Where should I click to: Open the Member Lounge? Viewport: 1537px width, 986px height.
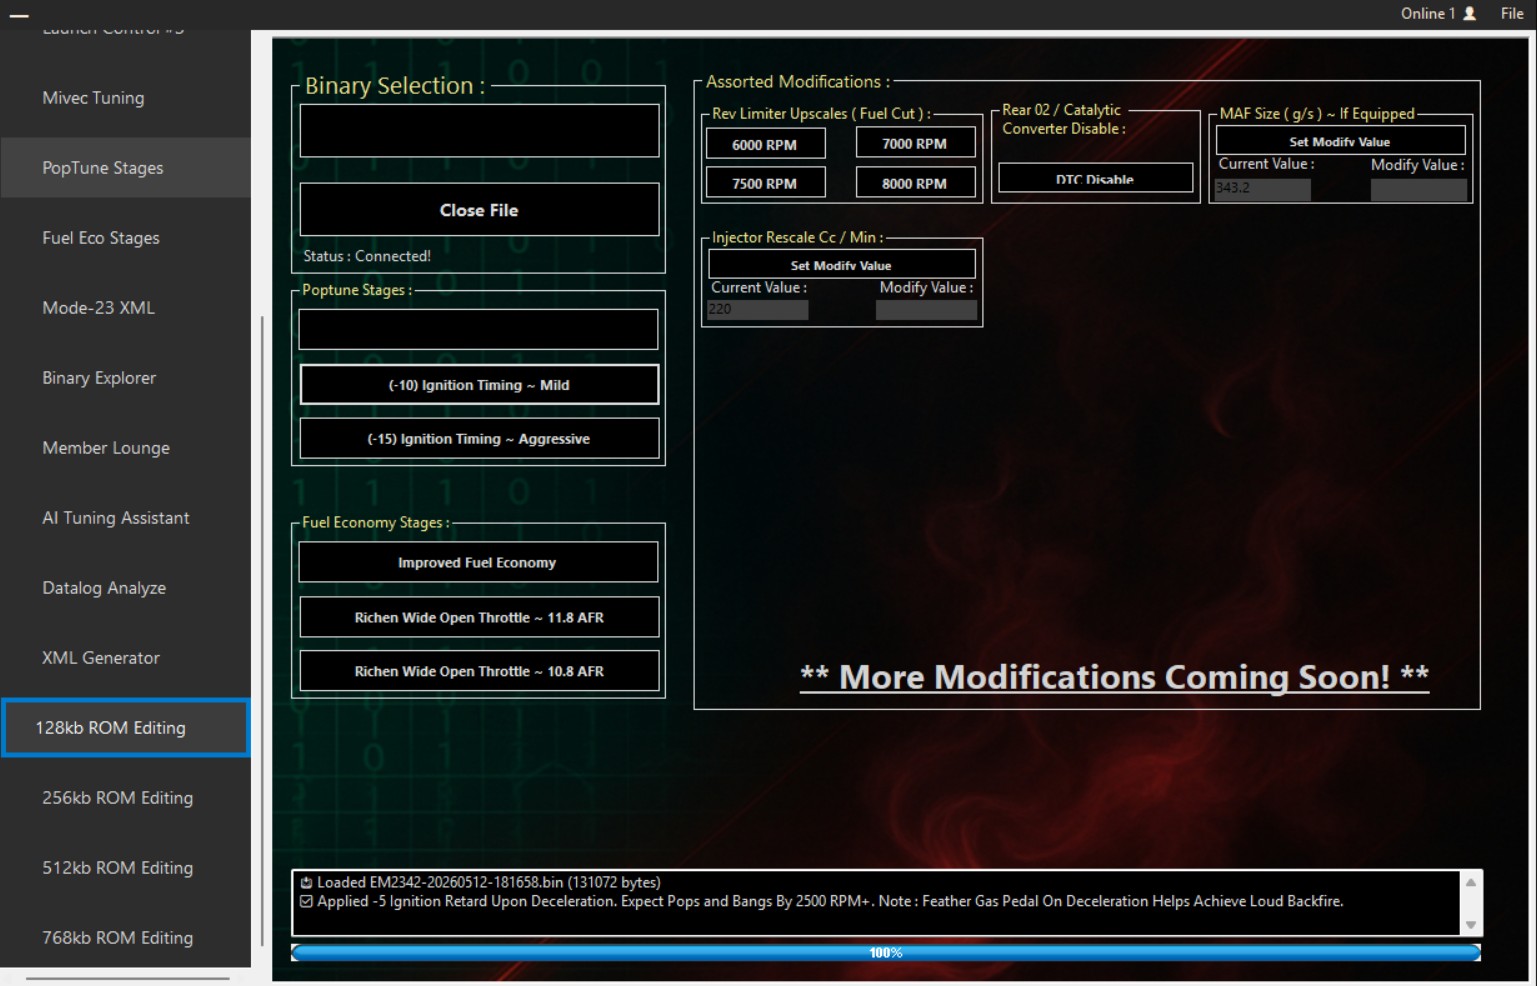click(x=125, y=448)
